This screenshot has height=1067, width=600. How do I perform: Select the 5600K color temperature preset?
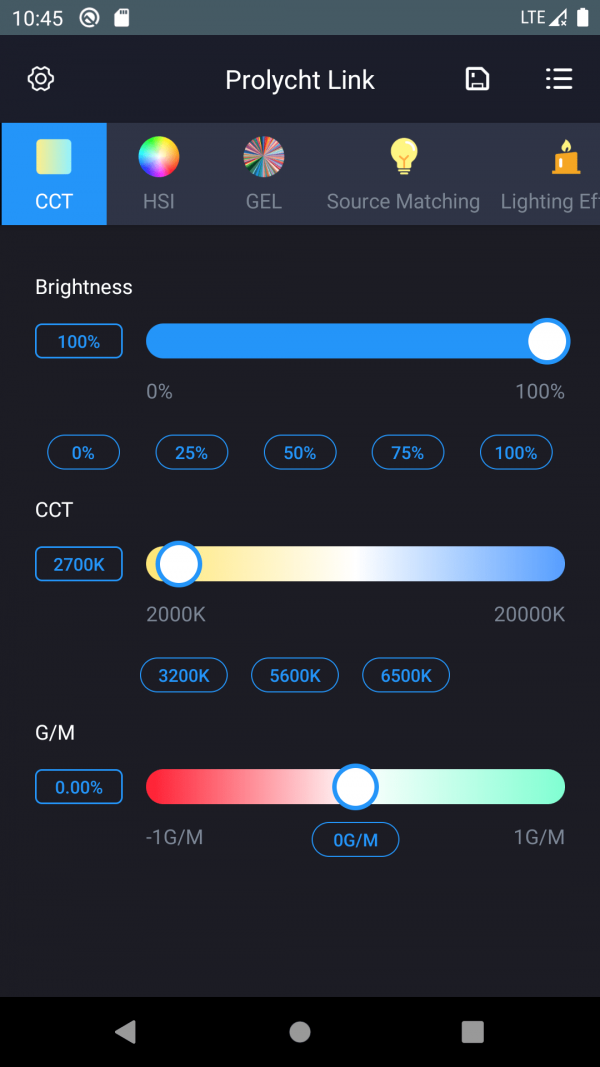(x=295, y=676)
